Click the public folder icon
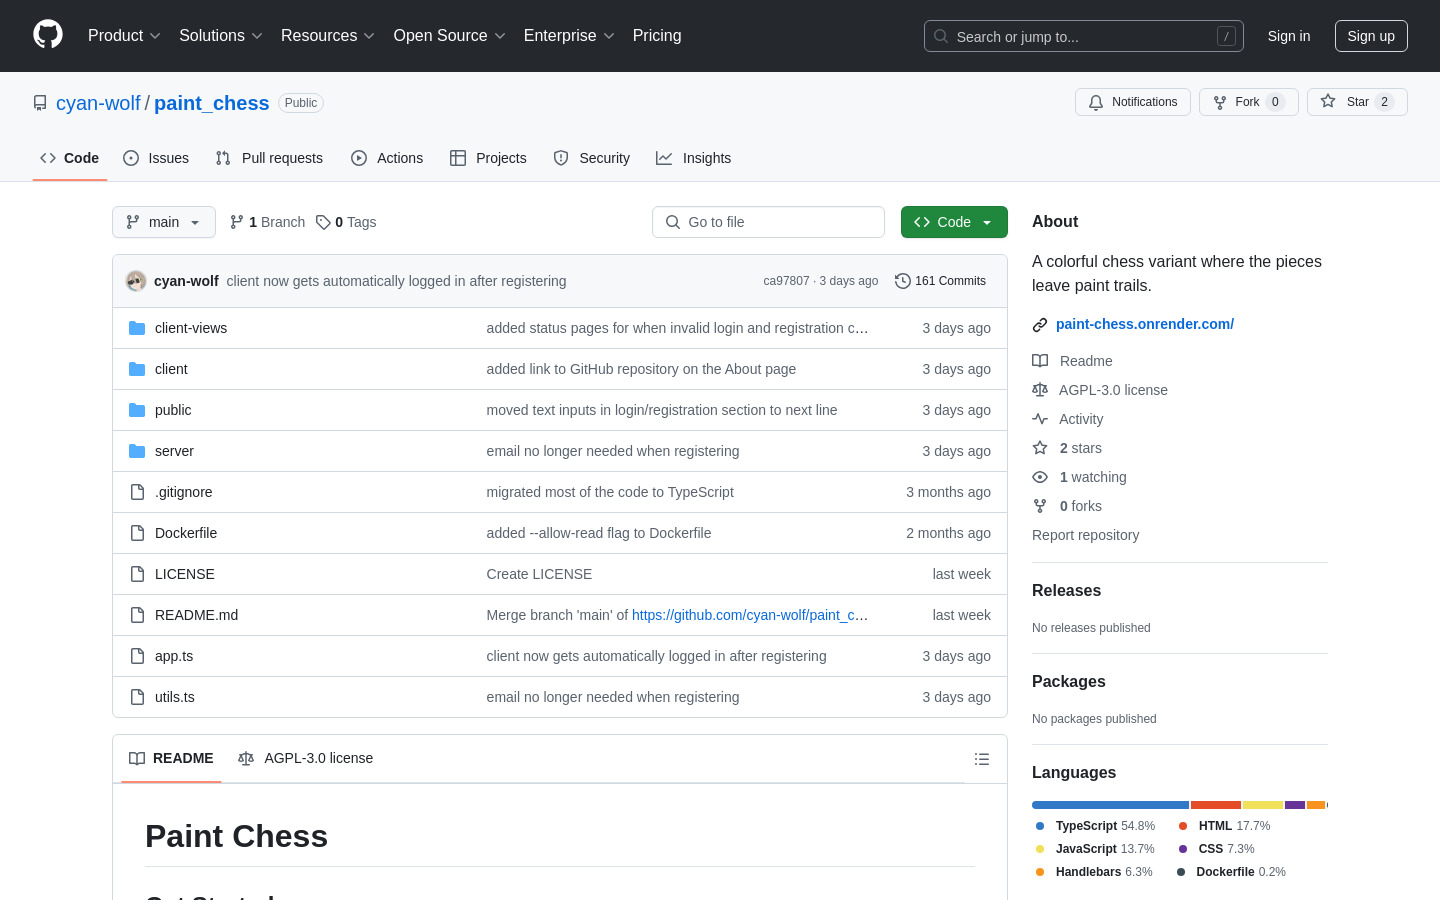1440x900 pixels. tap(137, 410)
